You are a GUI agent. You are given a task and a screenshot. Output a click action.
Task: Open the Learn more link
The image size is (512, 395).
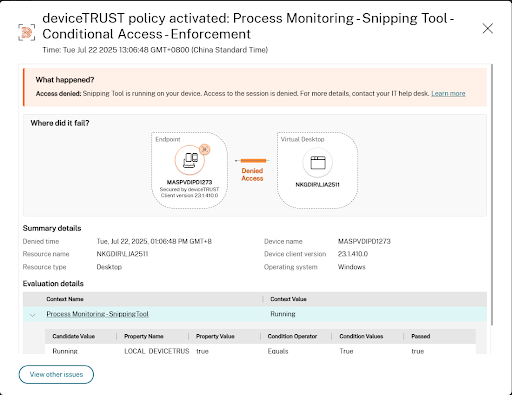[x=448, y=93]
